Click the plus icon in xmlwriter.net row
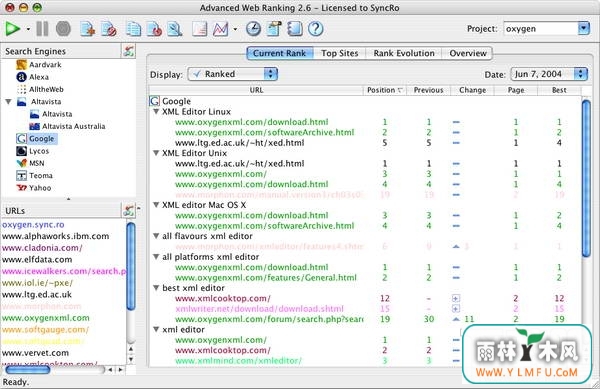600x389 pixels. point(456,309)
